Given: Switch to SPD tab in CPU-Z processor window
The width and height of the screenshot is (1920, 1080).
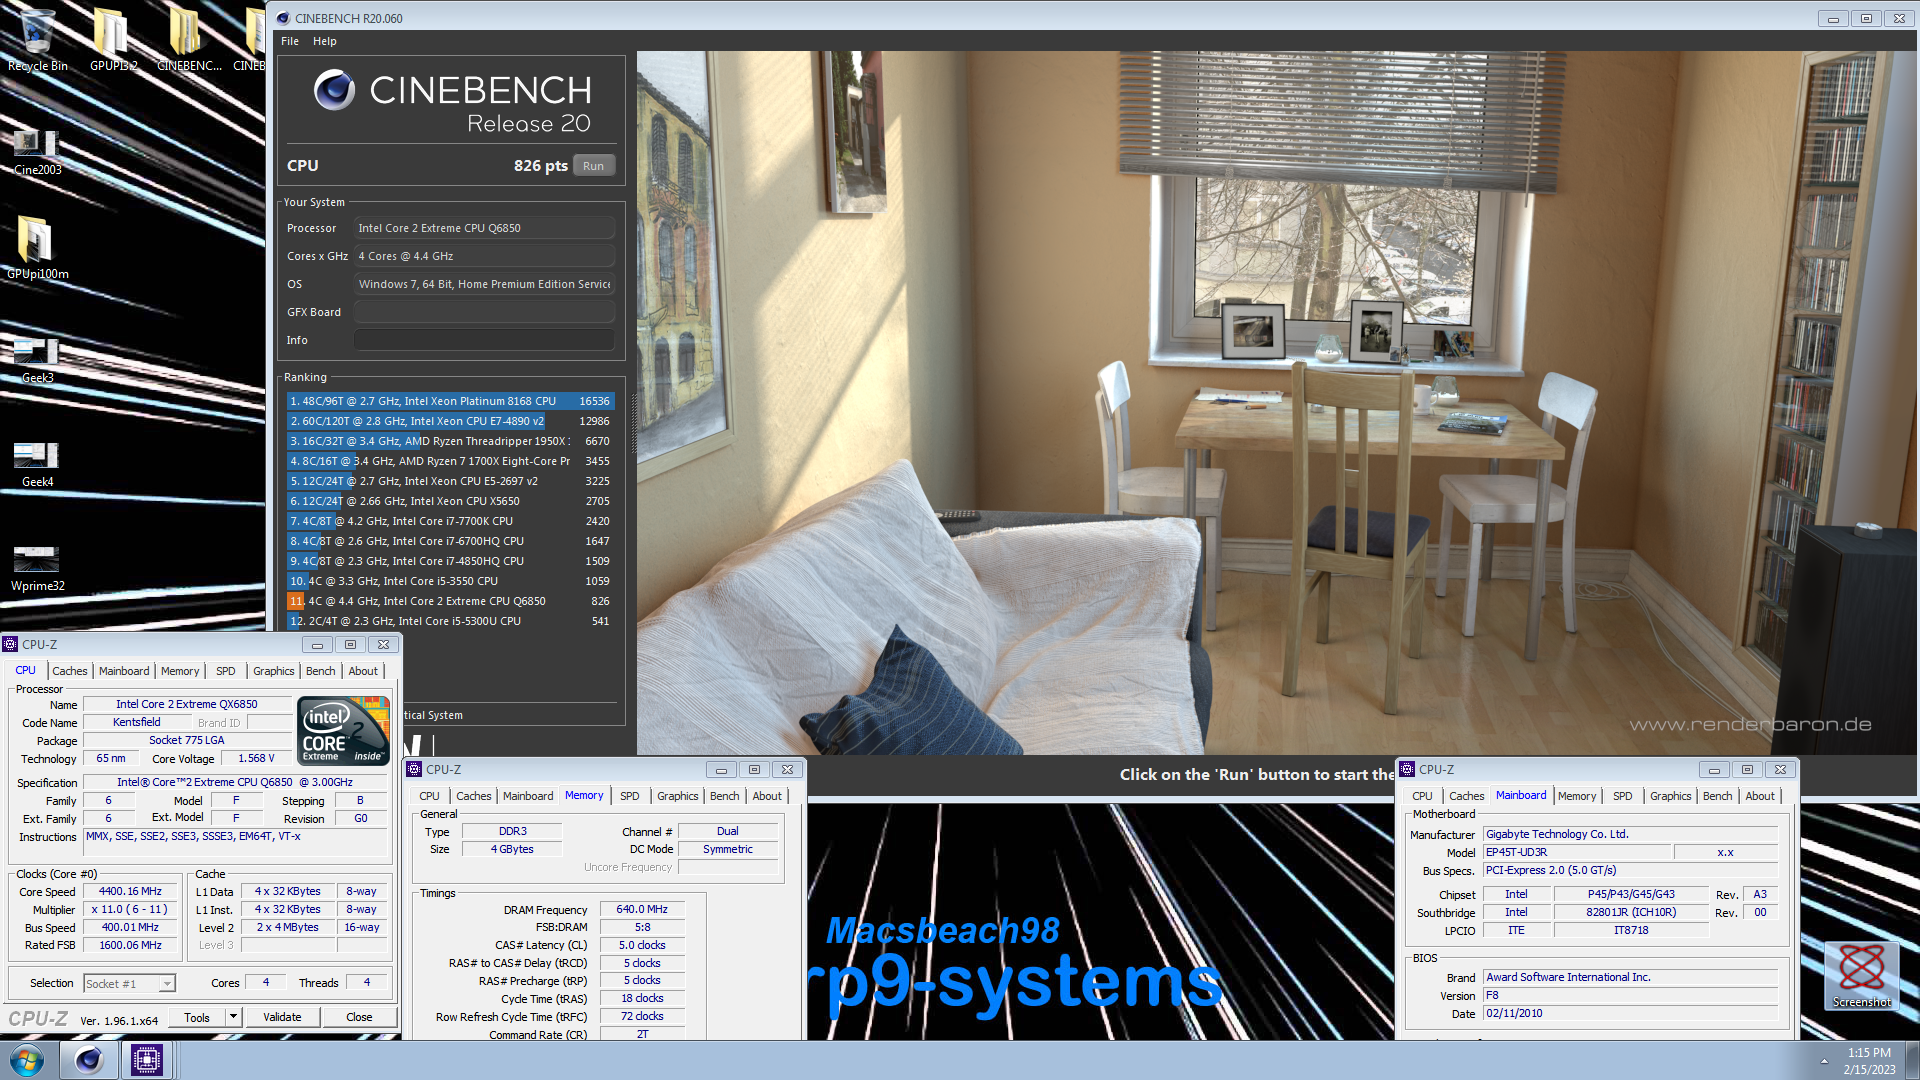Looking at the screenshot, I should 226,671.
